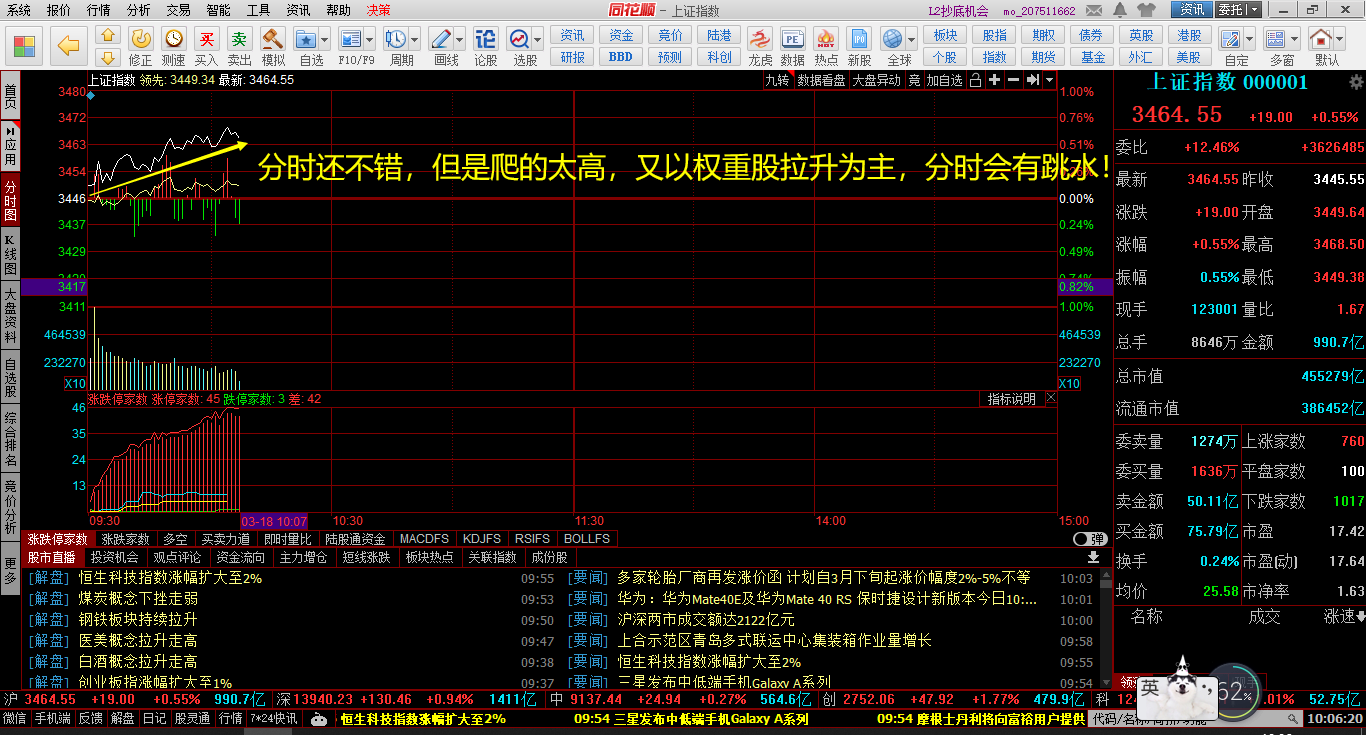Open the 决策 menu
Viewport: 1366px width, 735px height.
click(378, 10)
